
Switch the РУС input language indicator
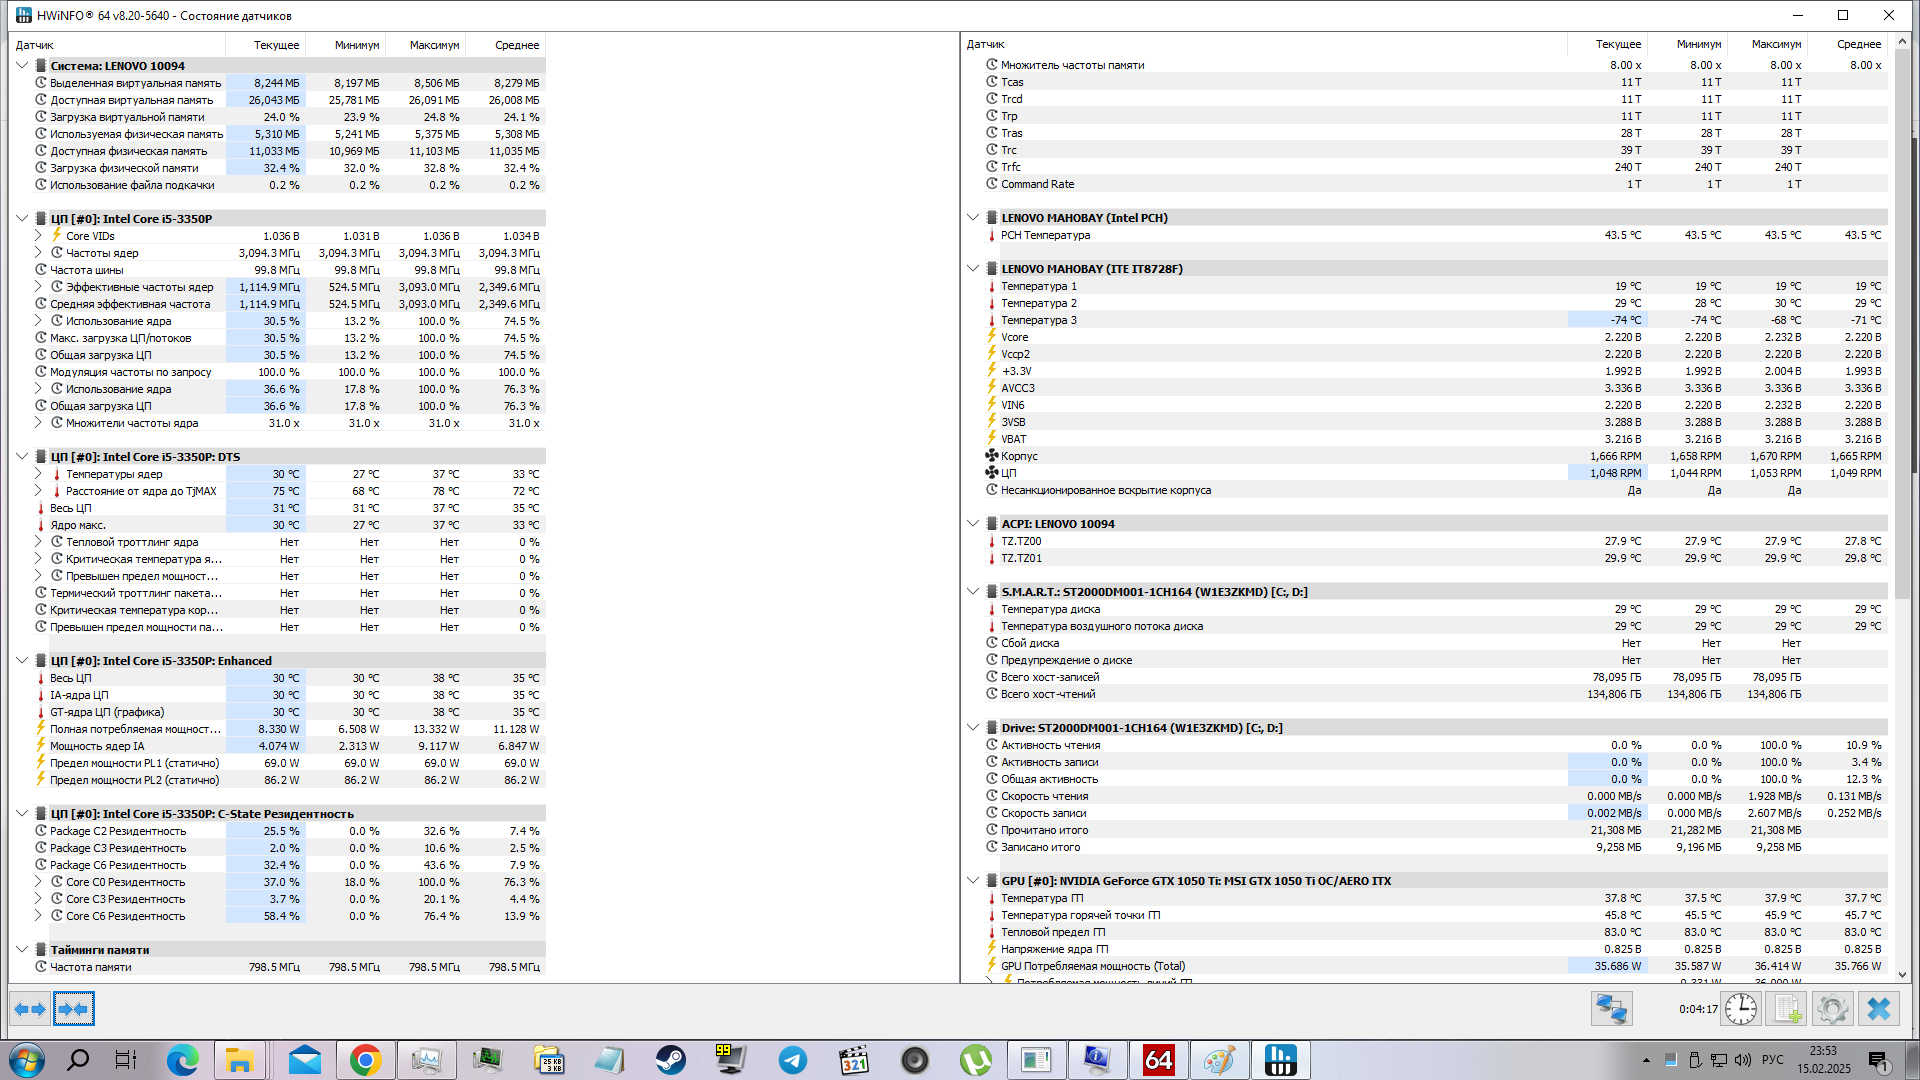click(1773, 1060)
